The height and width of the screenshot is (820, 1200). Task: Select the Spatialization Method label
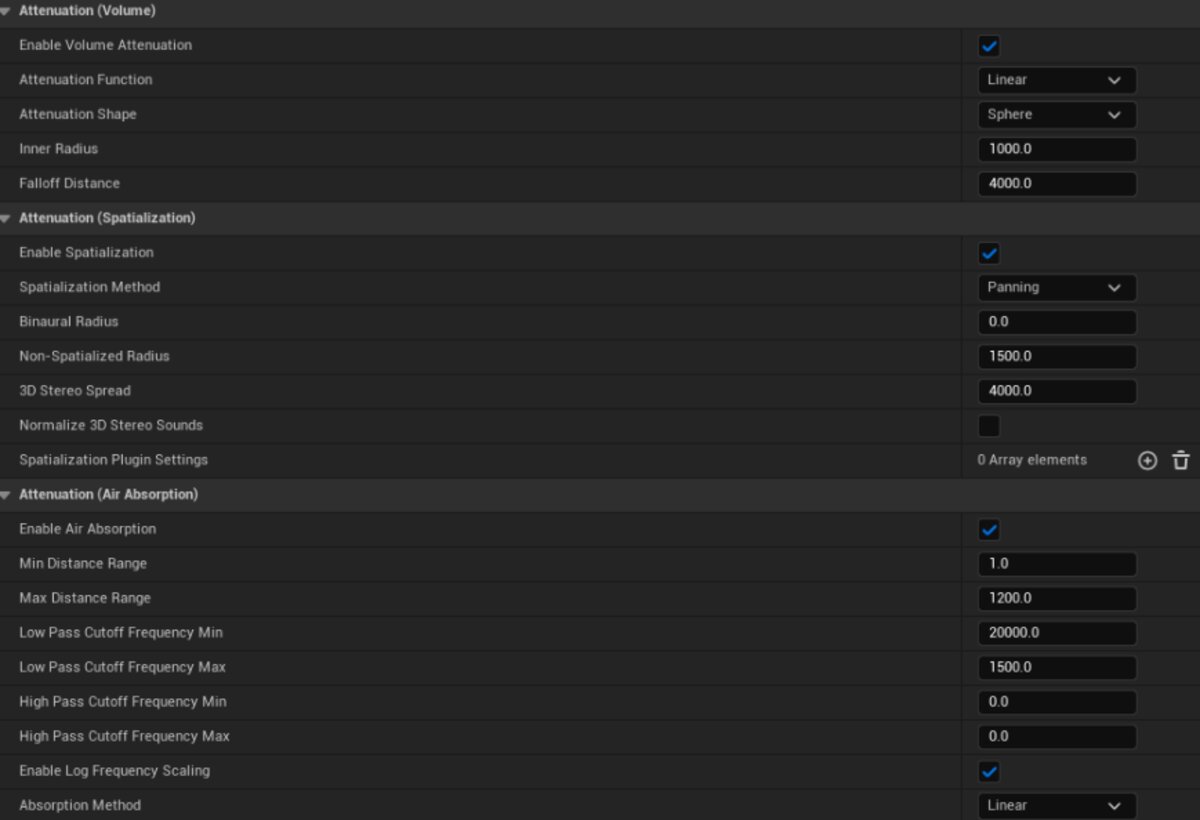90,287
